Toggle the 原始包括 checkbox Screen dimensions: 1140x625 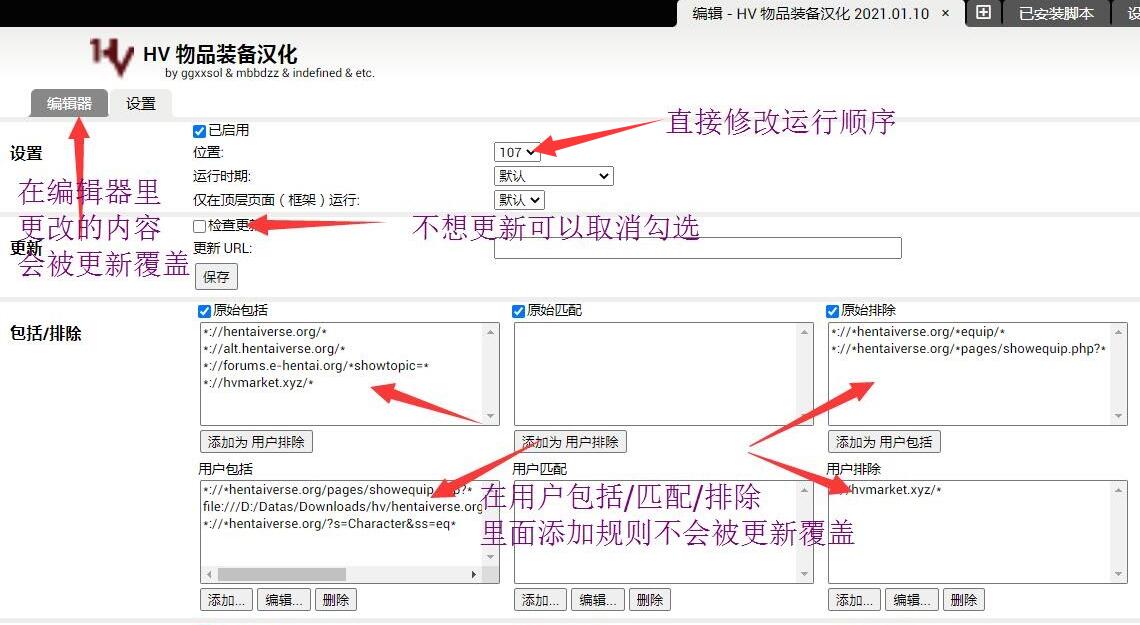pyautogui.click(x=204, y=311)
